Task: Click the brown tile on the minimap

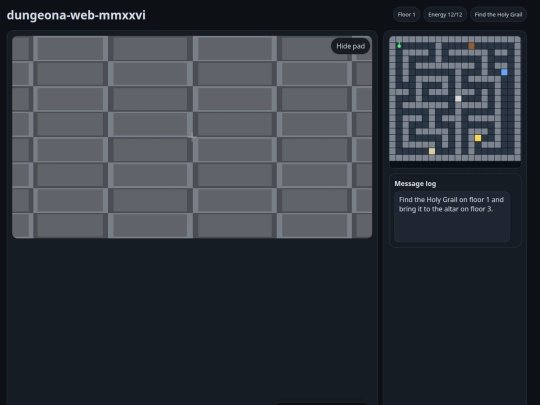Action: click(x=471, y=46)
